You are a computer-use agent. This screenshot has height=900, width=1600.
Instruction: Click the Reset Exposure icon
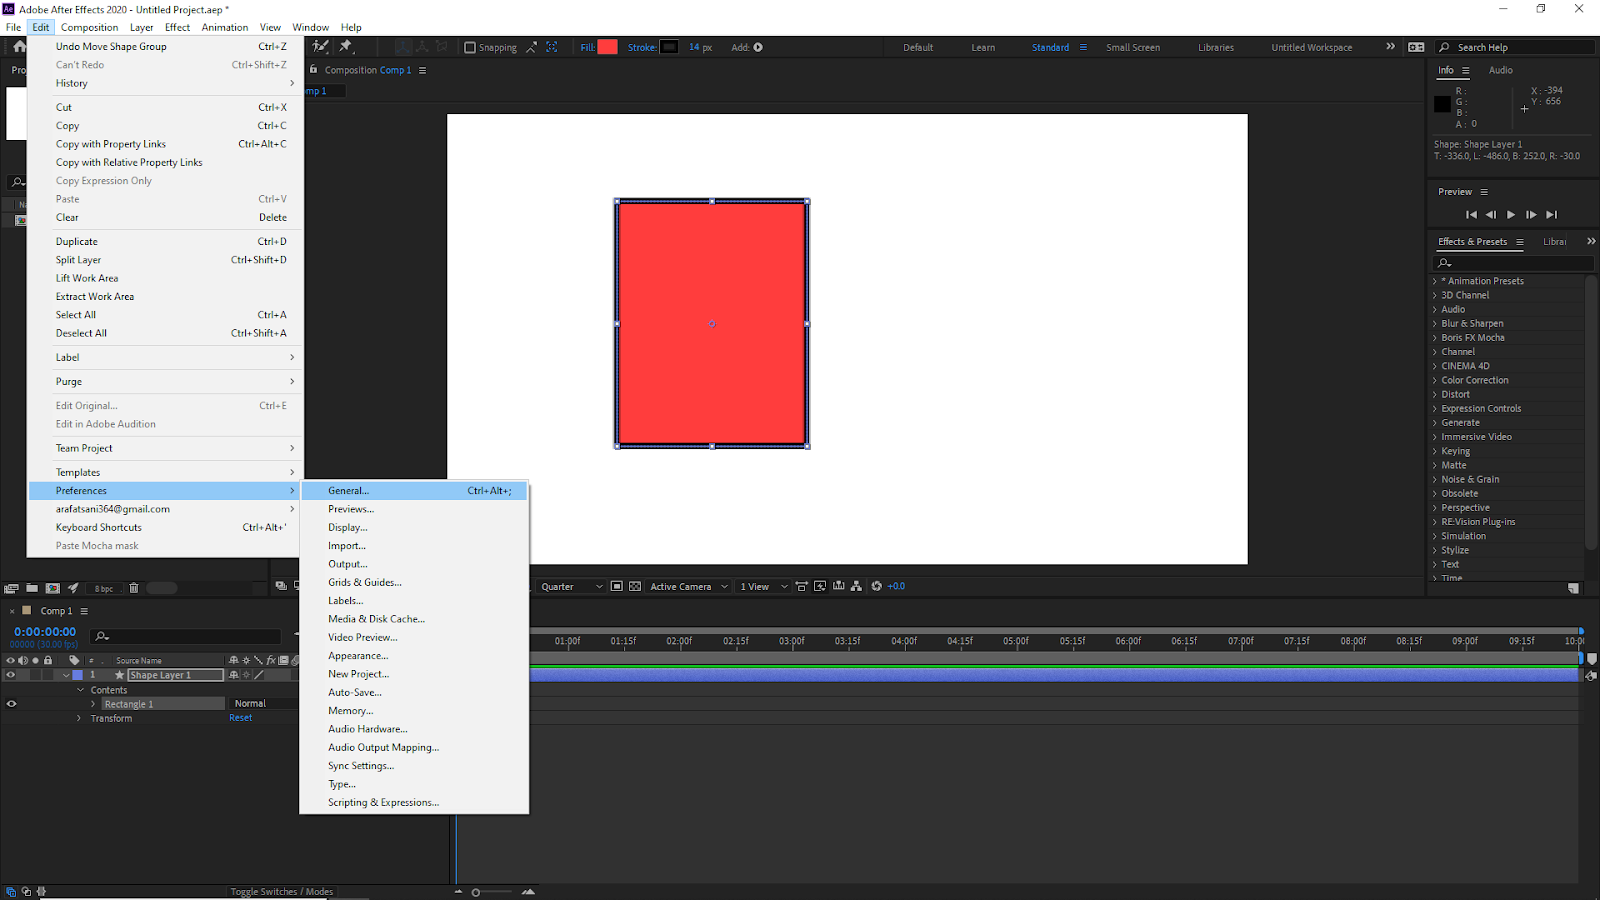(x=876, y=587)
